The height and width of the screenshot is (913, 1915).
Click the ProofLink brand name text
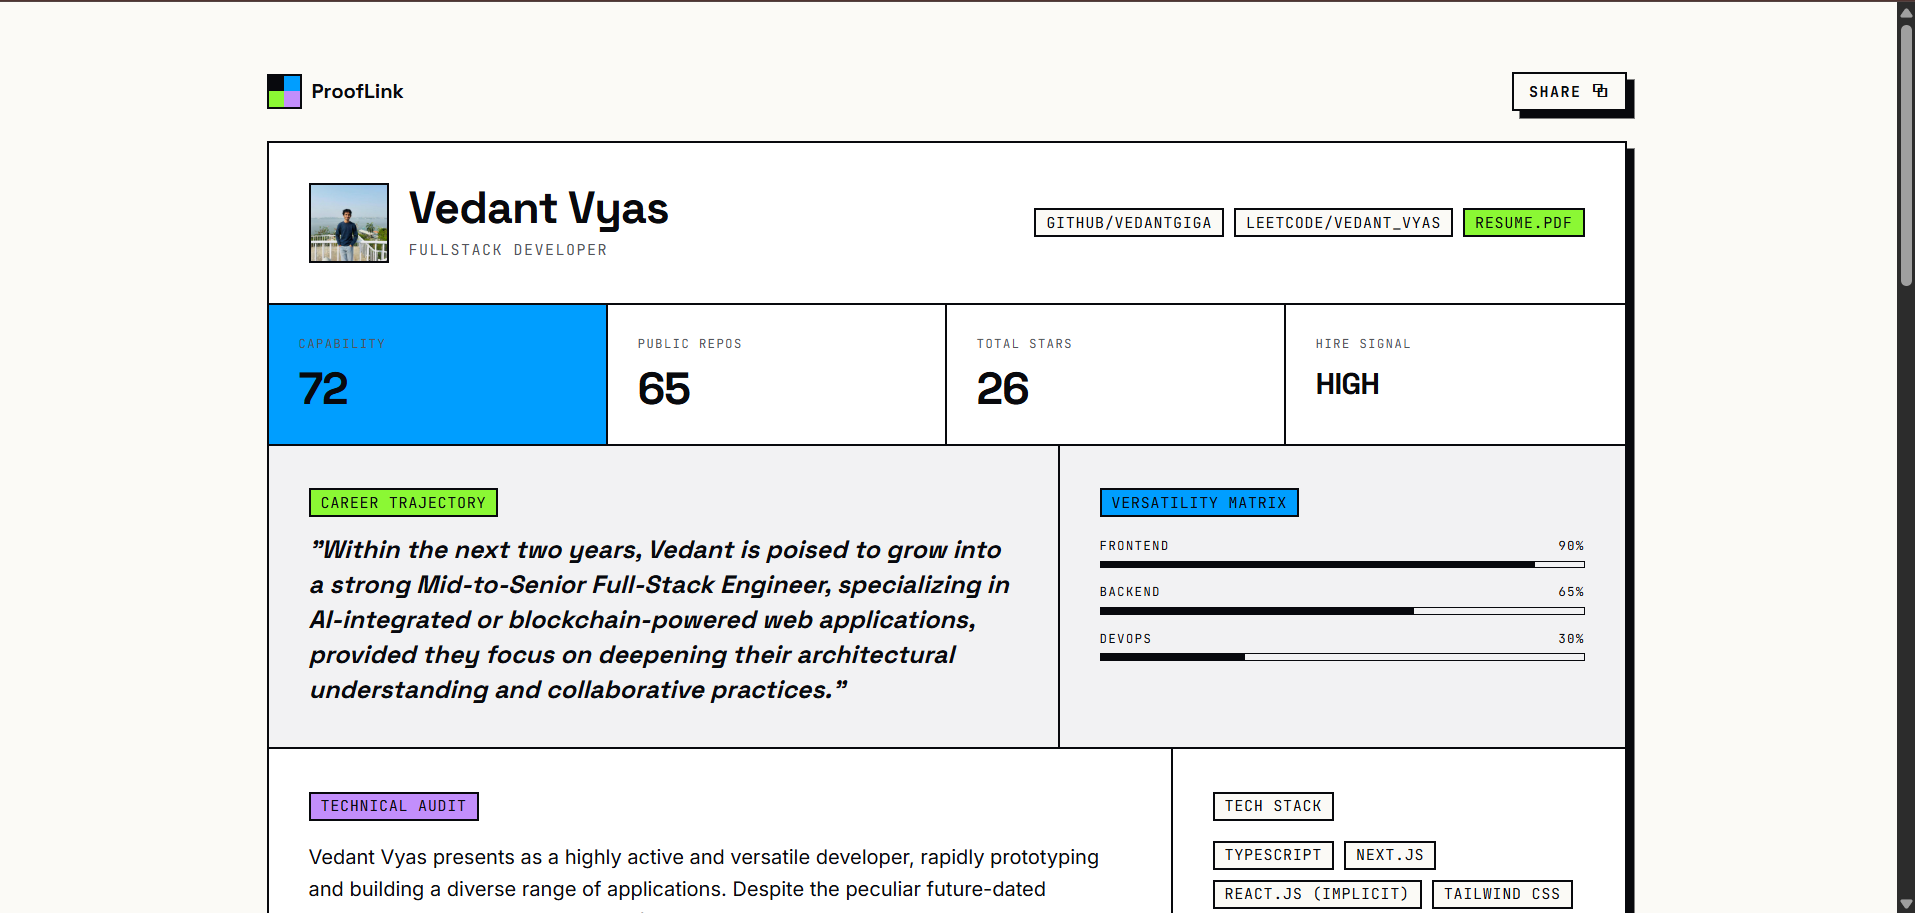(x=357, y=91)
